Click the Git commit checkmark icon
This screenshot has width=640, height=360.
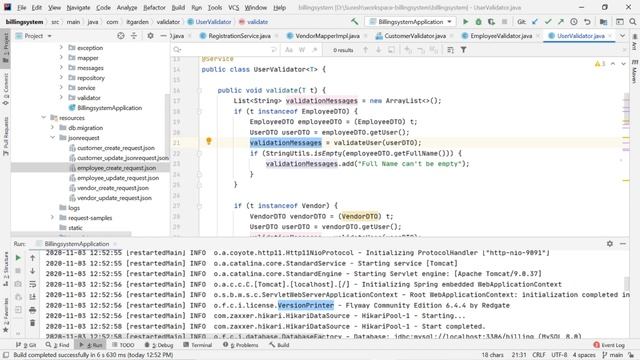(x=548, y=22)
